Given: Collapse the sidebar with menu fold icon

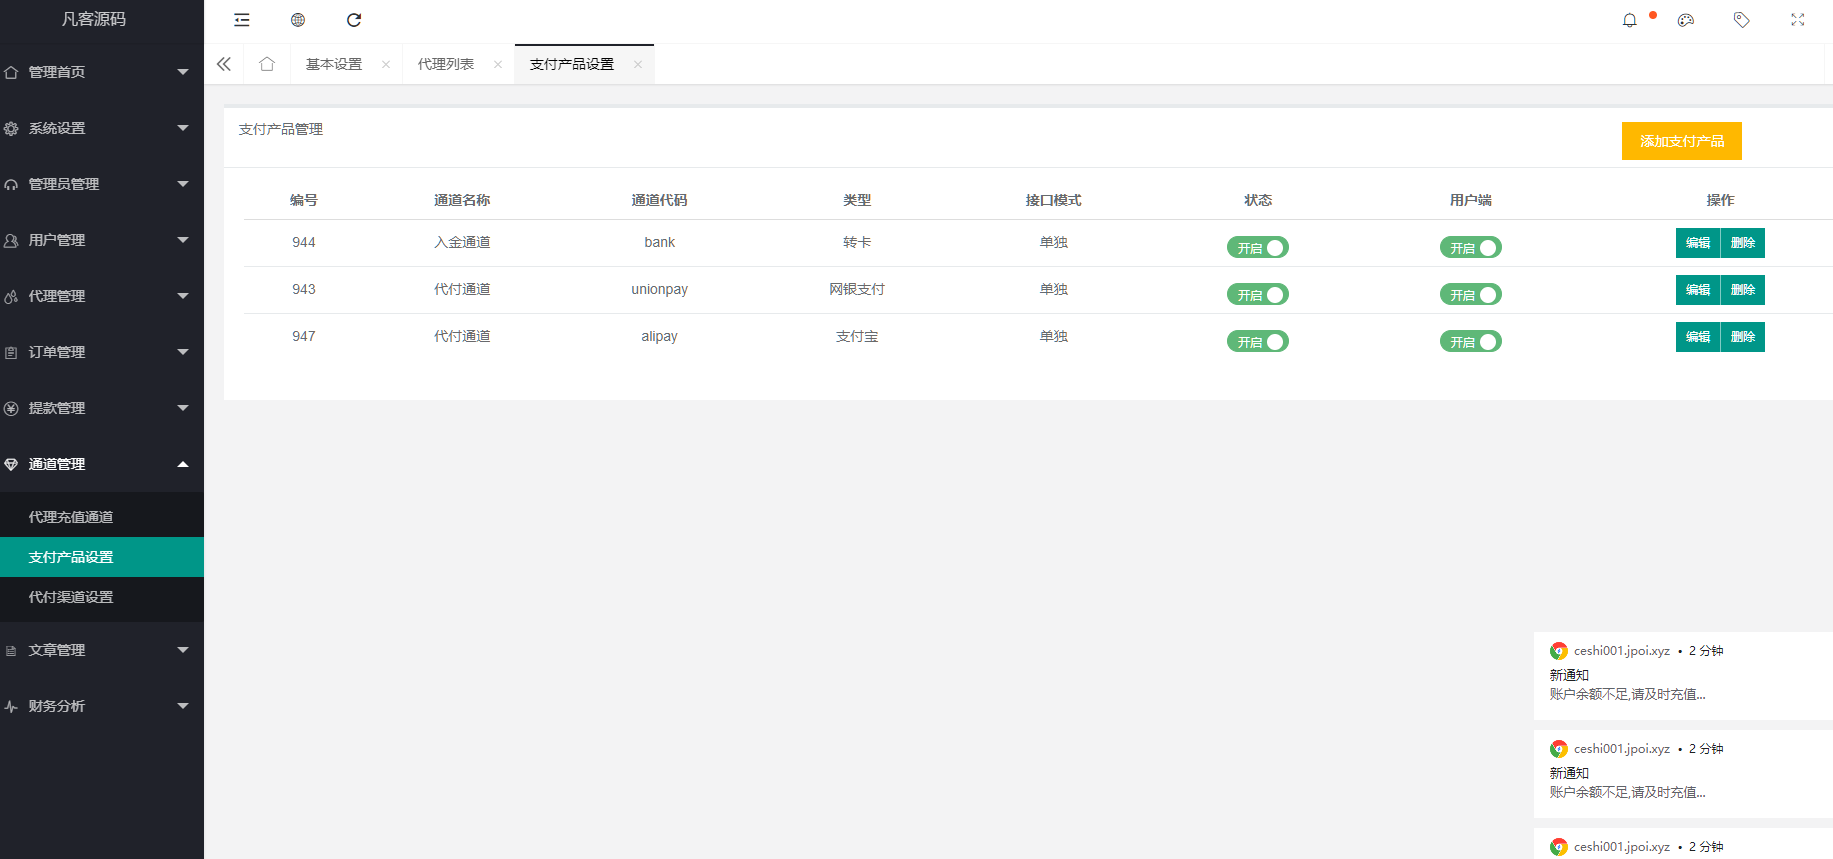Looking at the screenshot, I should point(242,20).
